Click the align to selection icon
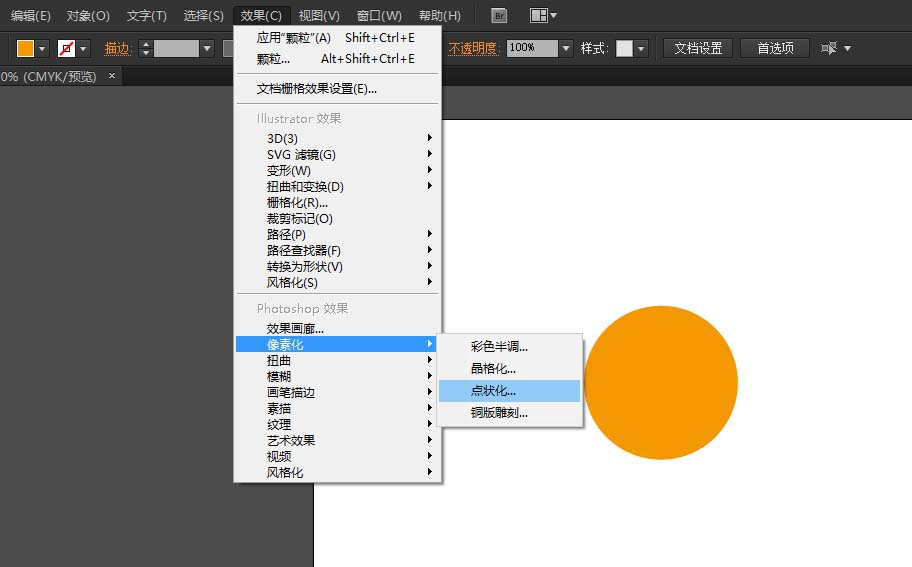Viewport: 912px width, 567px height. tap(828, 48)
